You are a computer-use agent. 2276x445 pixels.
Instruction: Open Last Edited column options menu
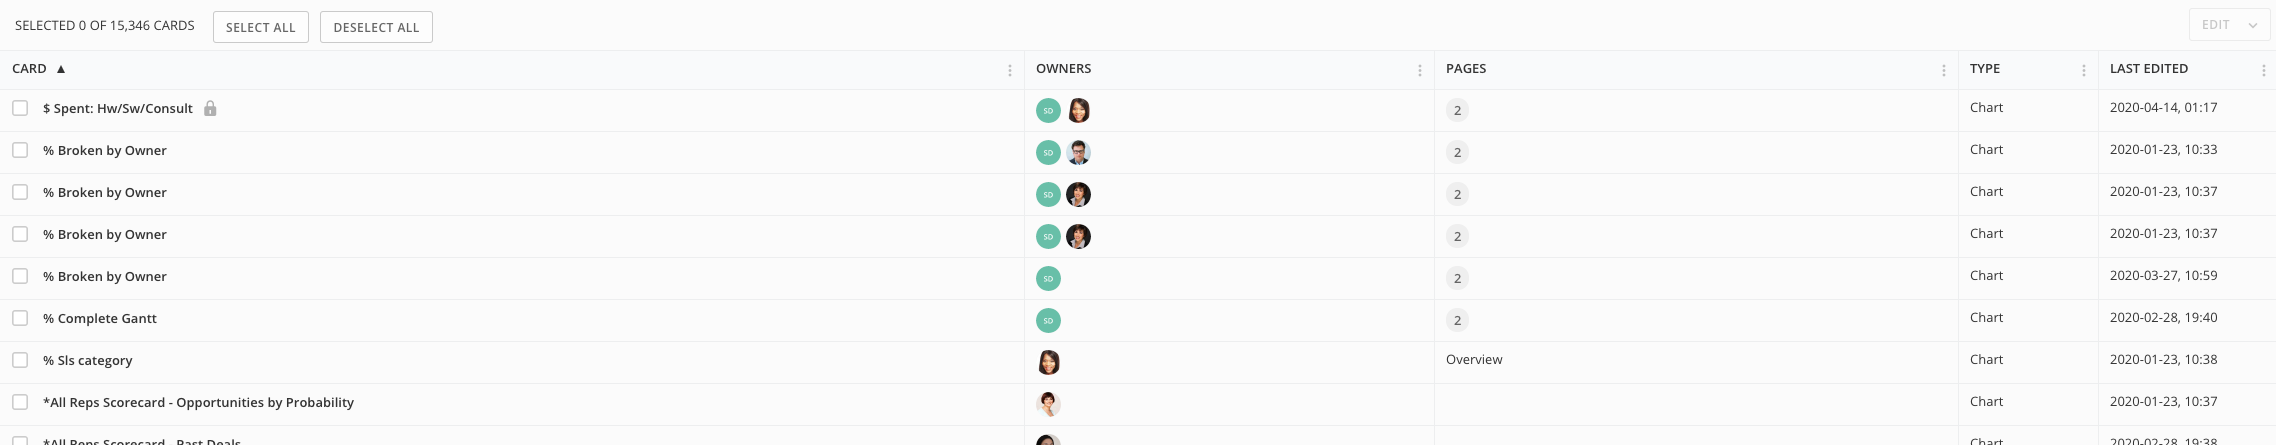click(x=2263, y=70)
